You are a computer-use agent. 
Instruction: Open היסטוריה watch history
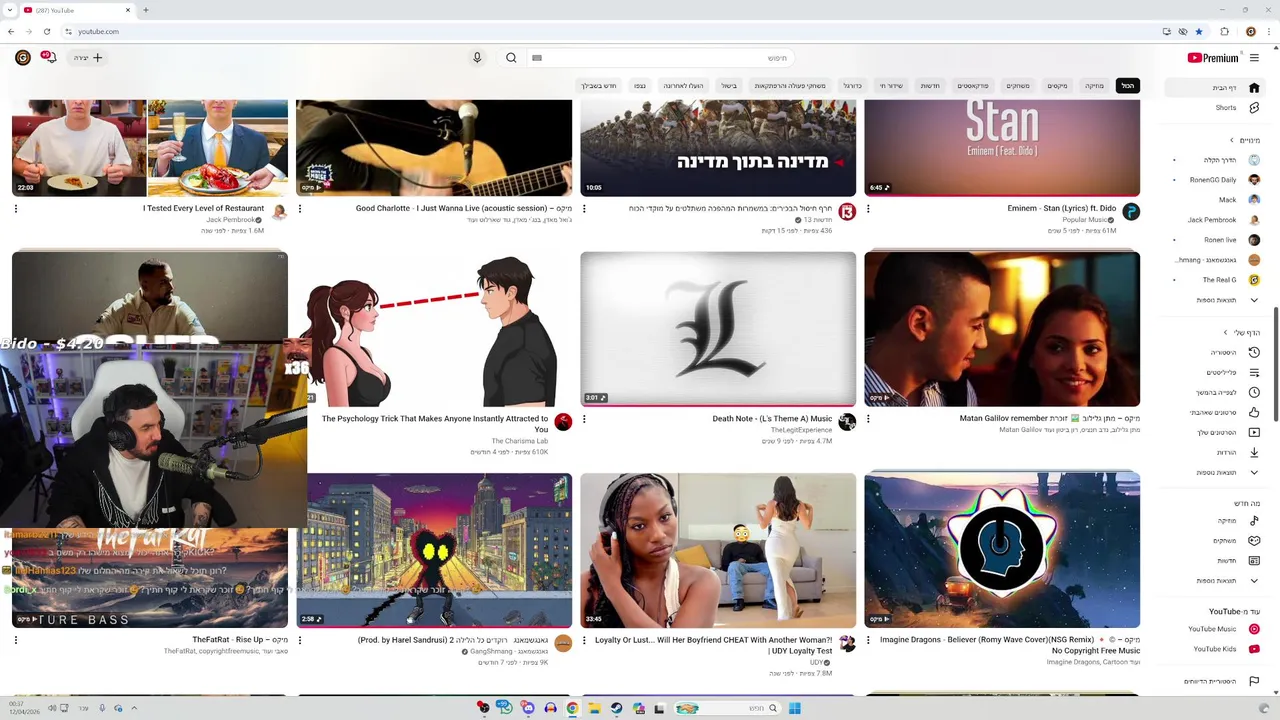pyautogui.click(x=1215, y=352)
